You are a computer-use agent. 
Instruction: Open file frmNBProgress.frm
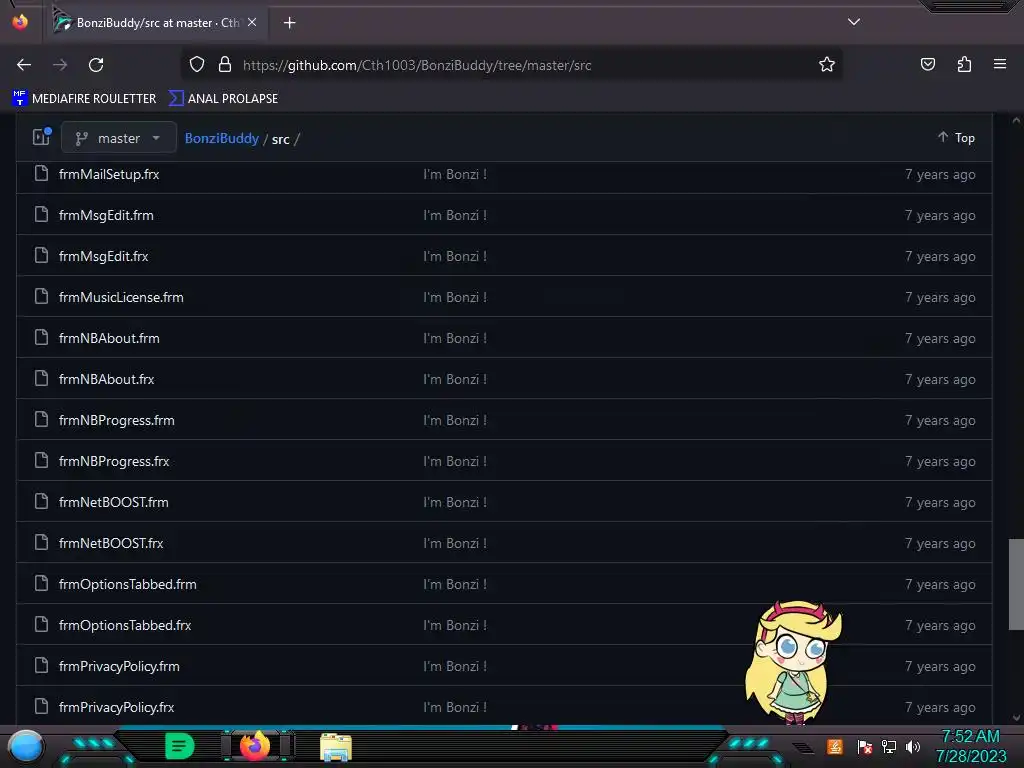pos(117,421)
